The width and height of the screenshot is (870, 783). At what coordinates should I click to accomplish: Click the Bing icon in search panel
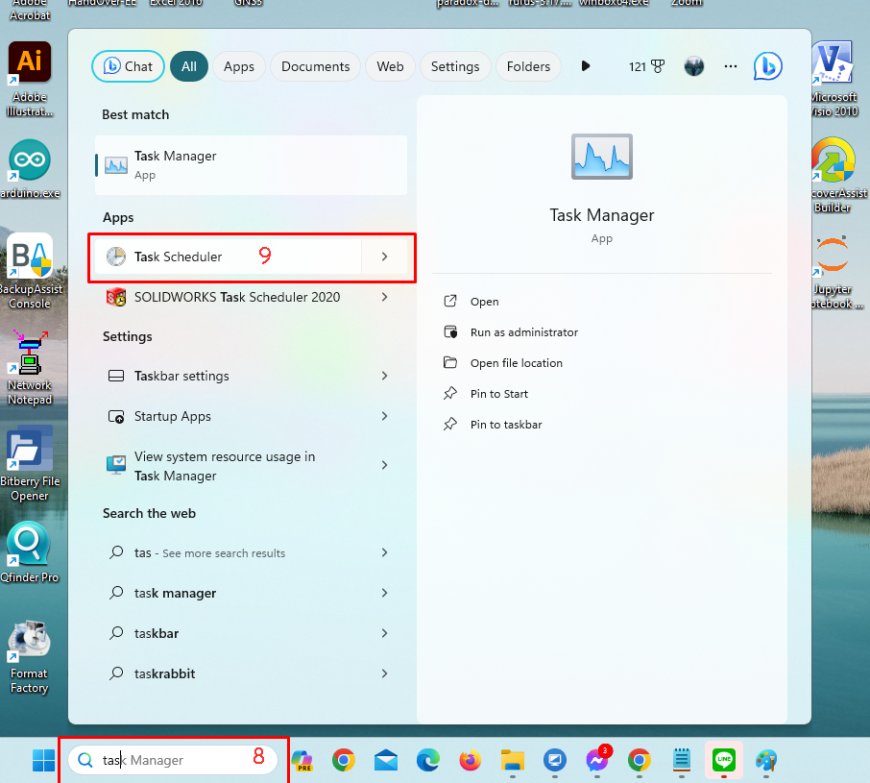point(768,66)
